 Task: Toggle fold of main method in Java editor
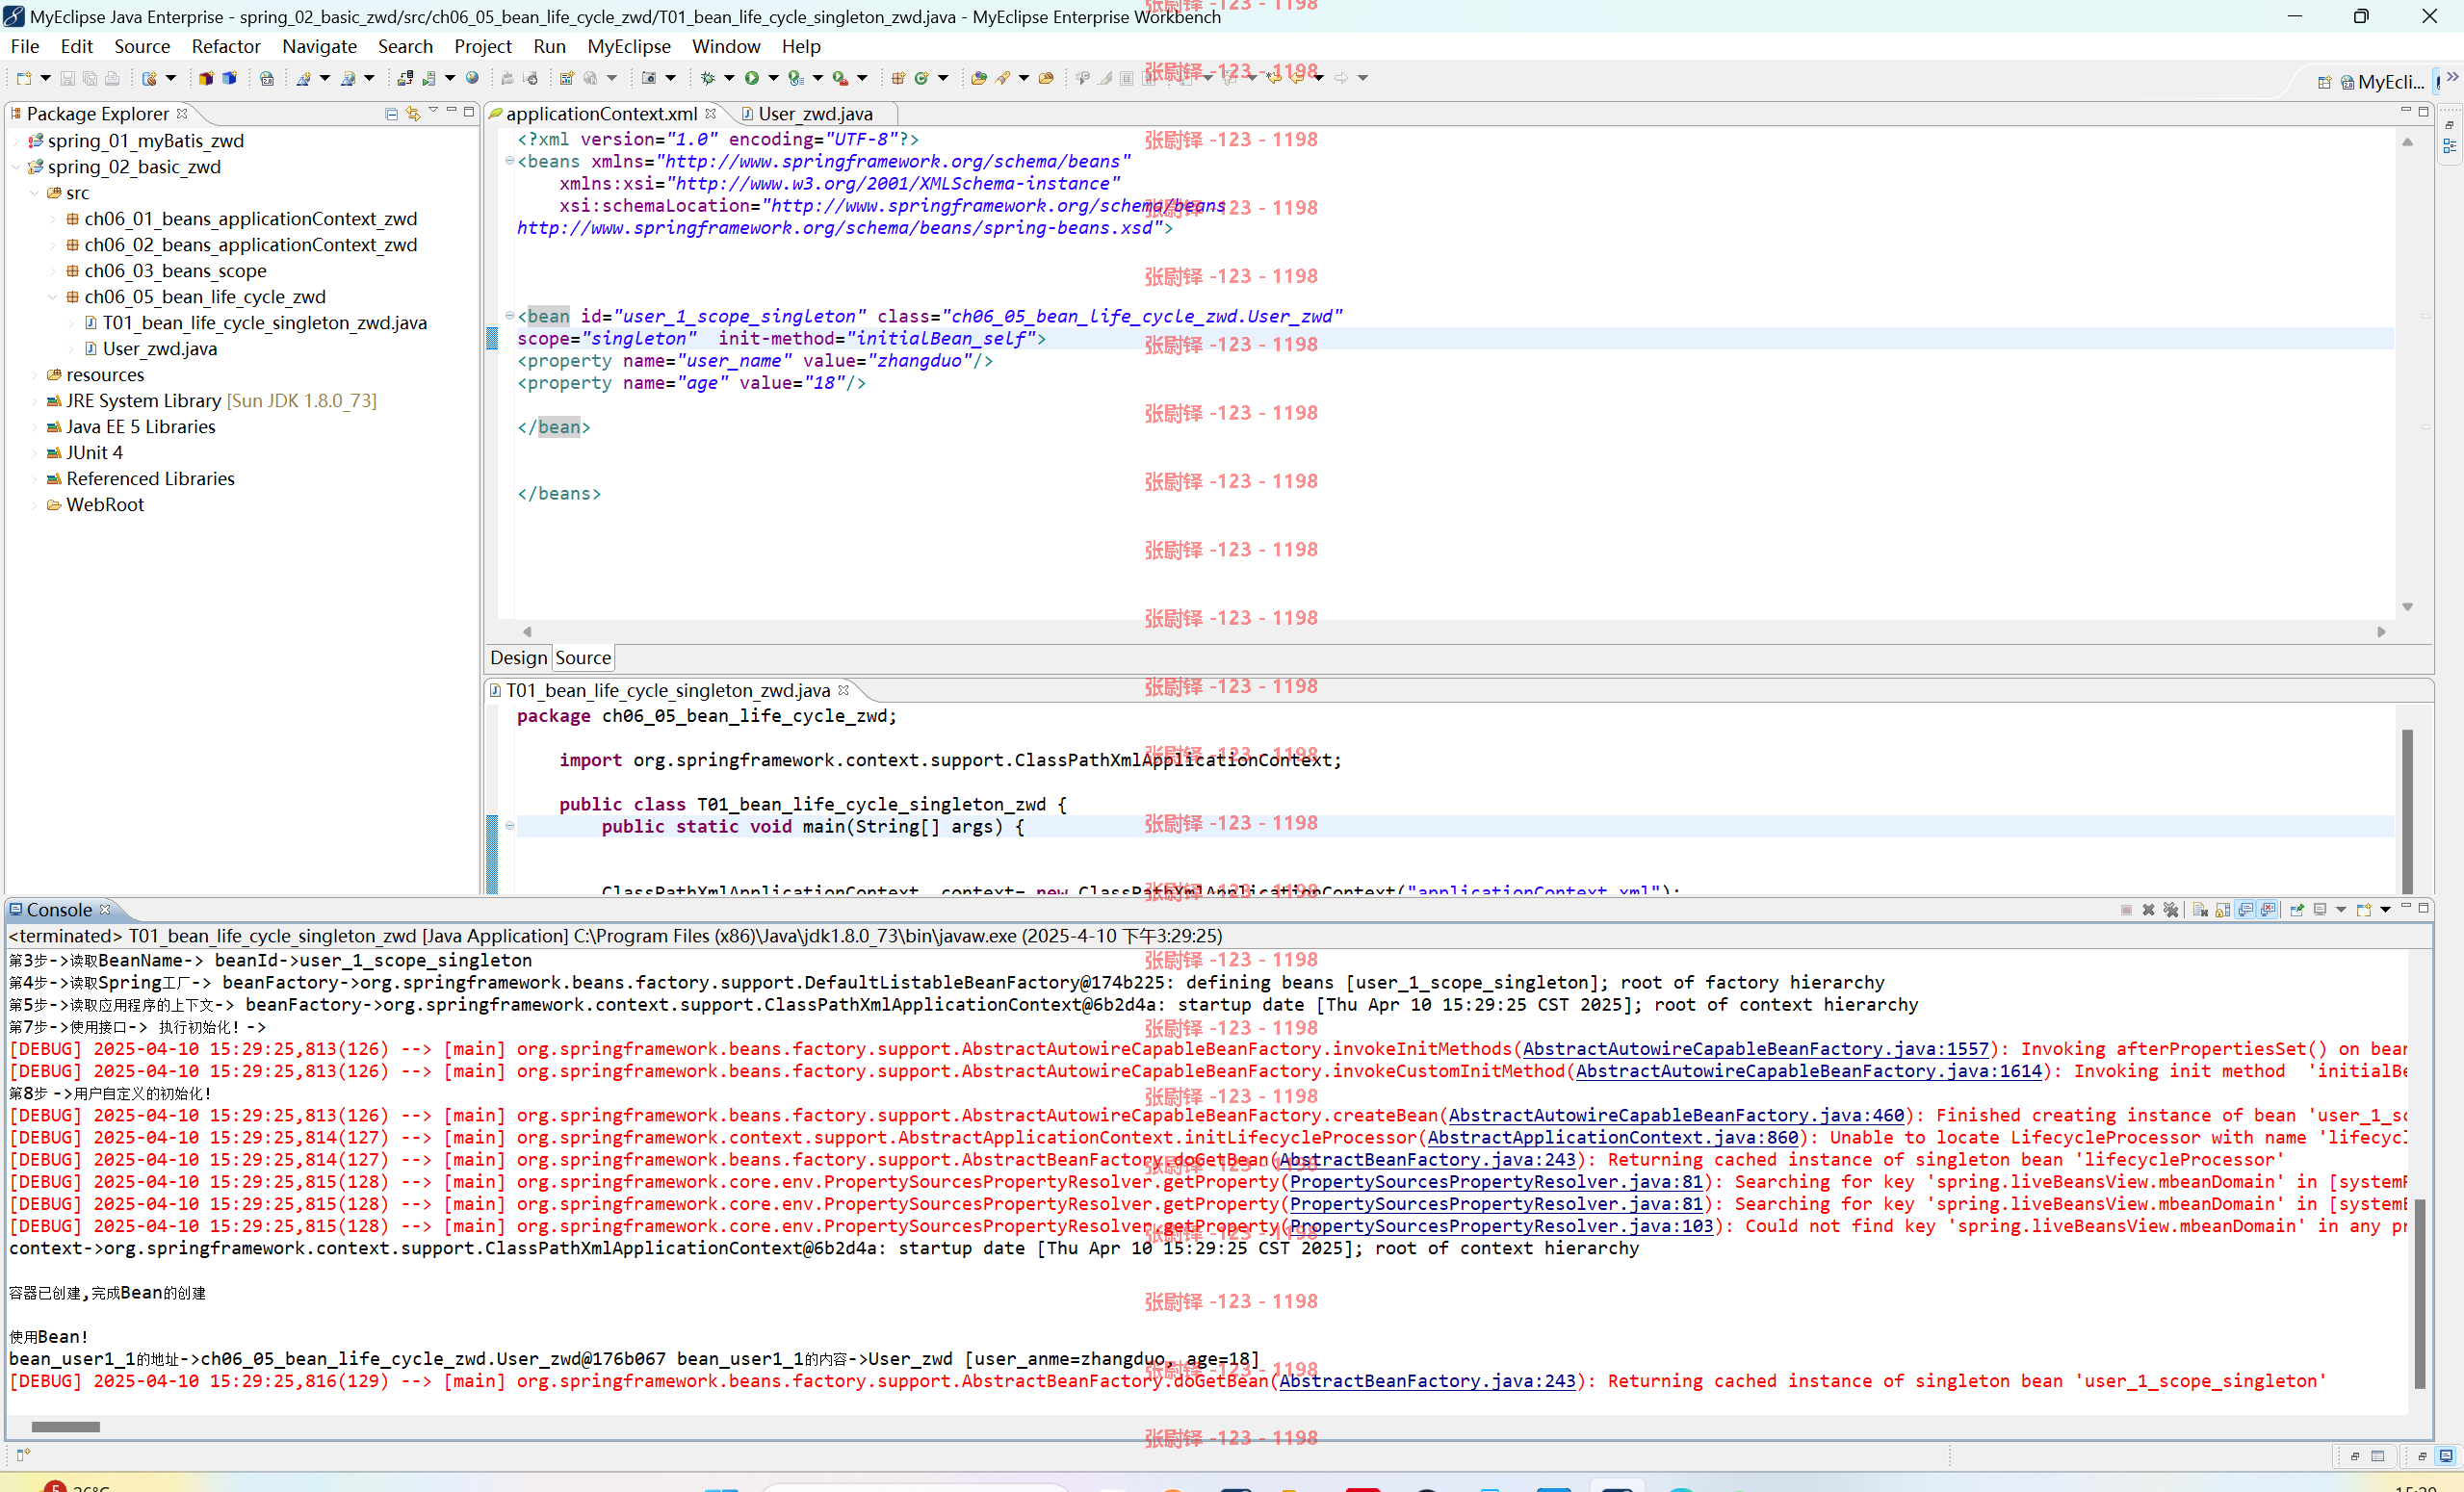509,825
